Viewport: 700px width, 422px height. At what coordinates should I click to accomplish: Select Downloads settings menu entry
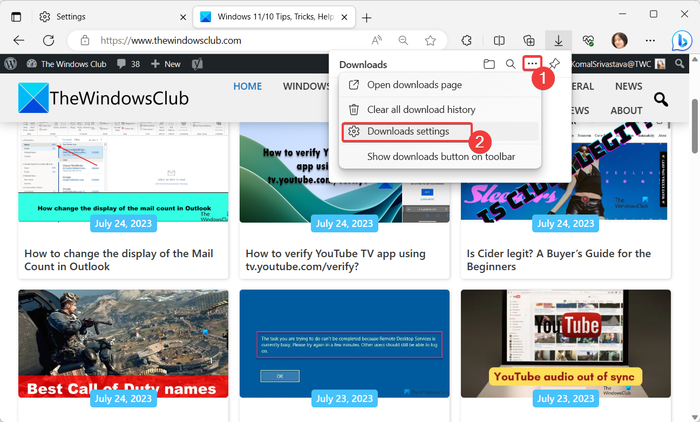tap(407, 132)
